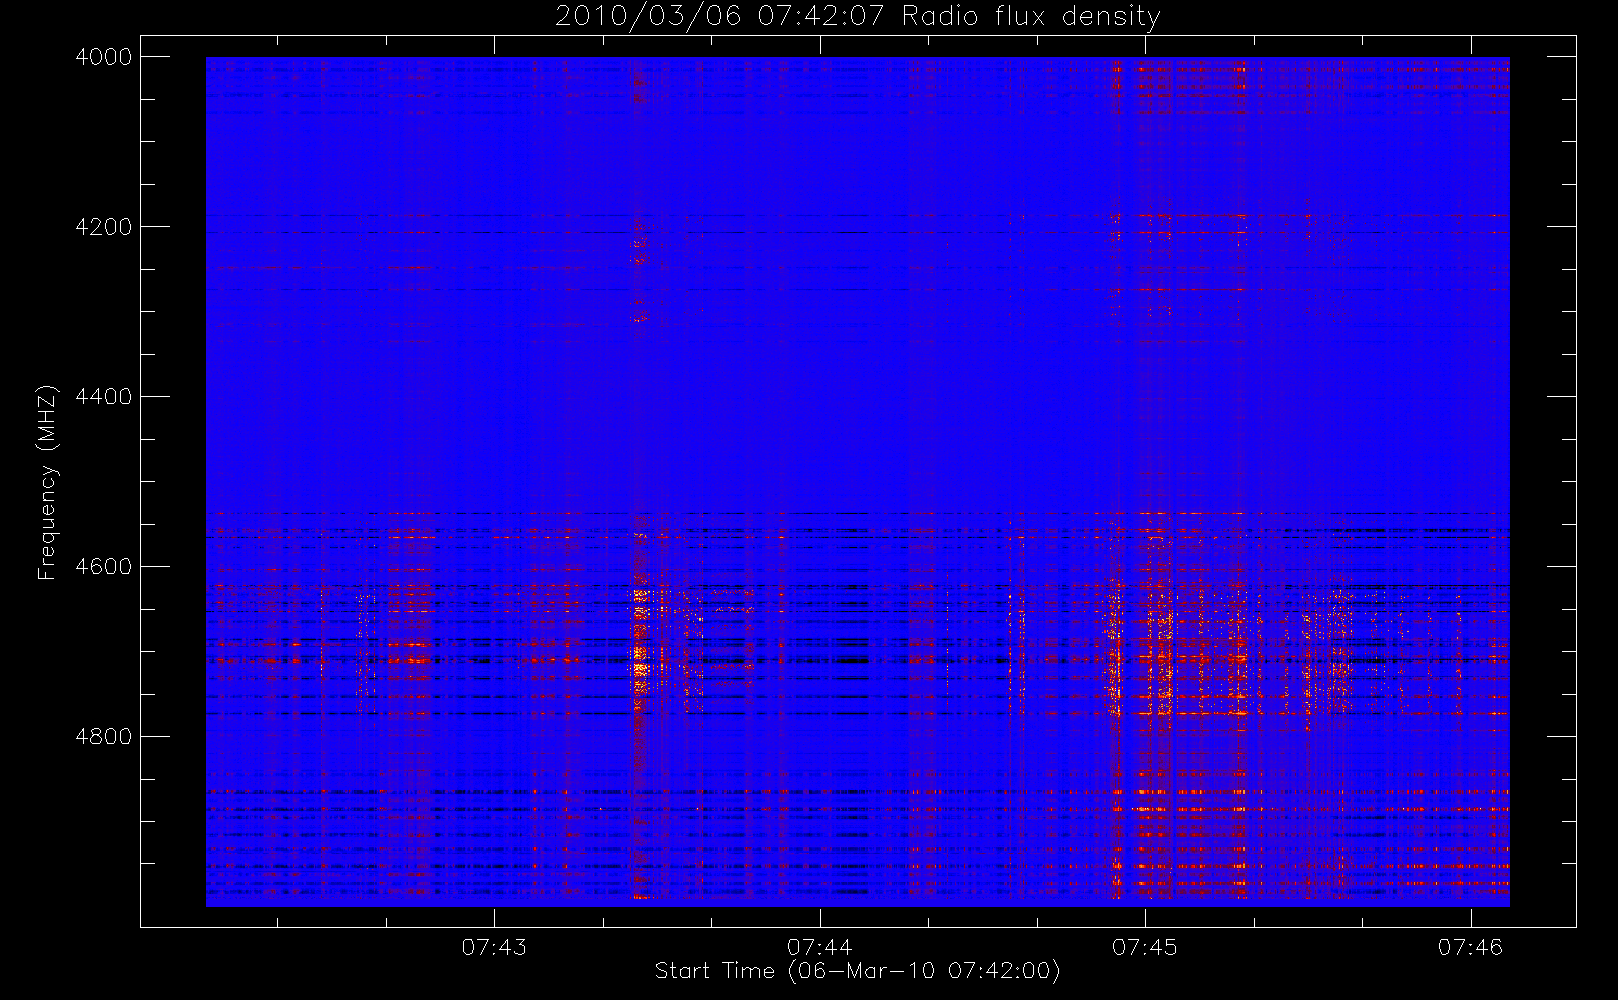This screenshot has width=1618, height=1000.
Task: Select the "Frequency (MHZ)" y-axis label
Action: tap(47, 482)
